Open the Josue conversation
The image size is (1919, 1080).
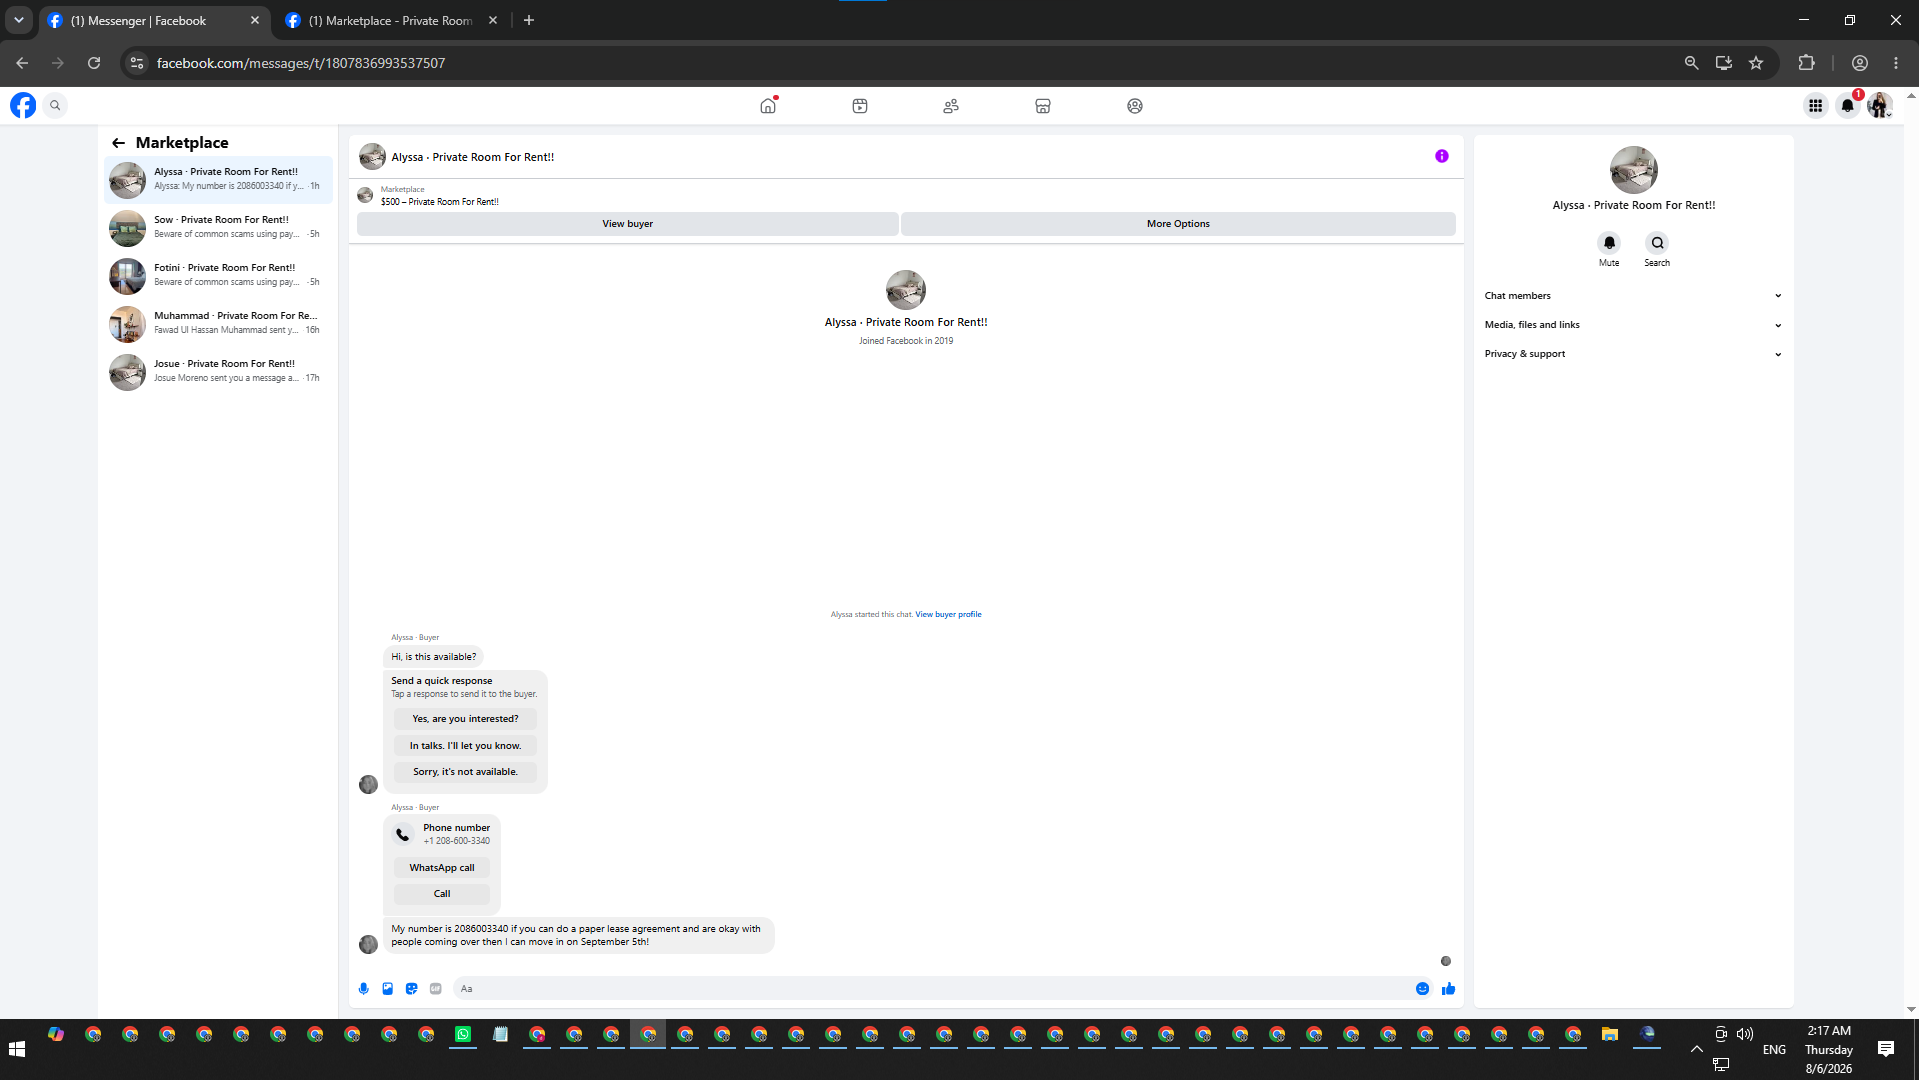pos(218,372)
